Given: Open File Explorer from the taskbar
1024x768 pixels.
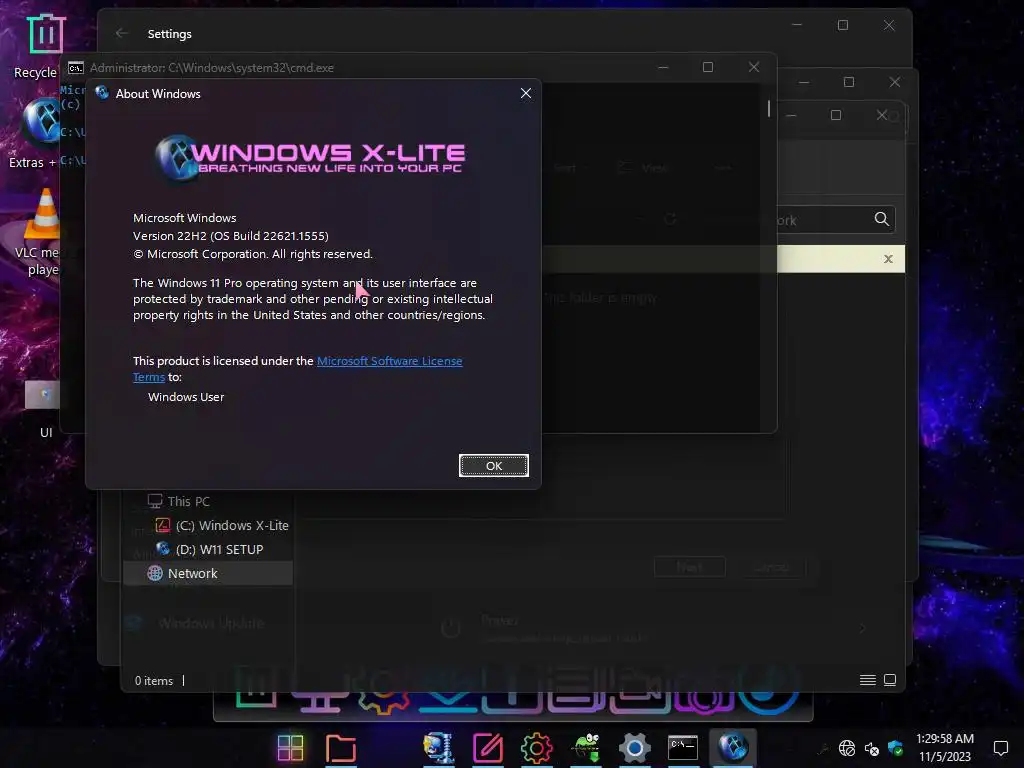Looking at the screenshot, I should pos(340,748).
